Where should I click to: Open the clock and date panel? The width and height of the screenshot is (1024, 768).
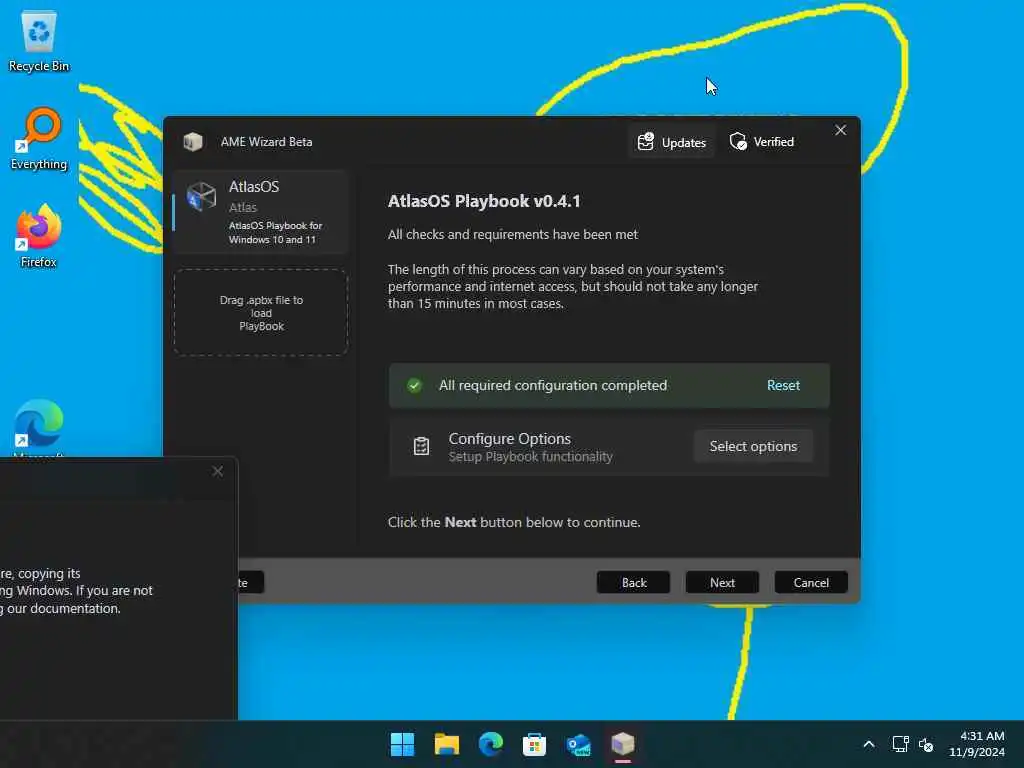point(976,744)
